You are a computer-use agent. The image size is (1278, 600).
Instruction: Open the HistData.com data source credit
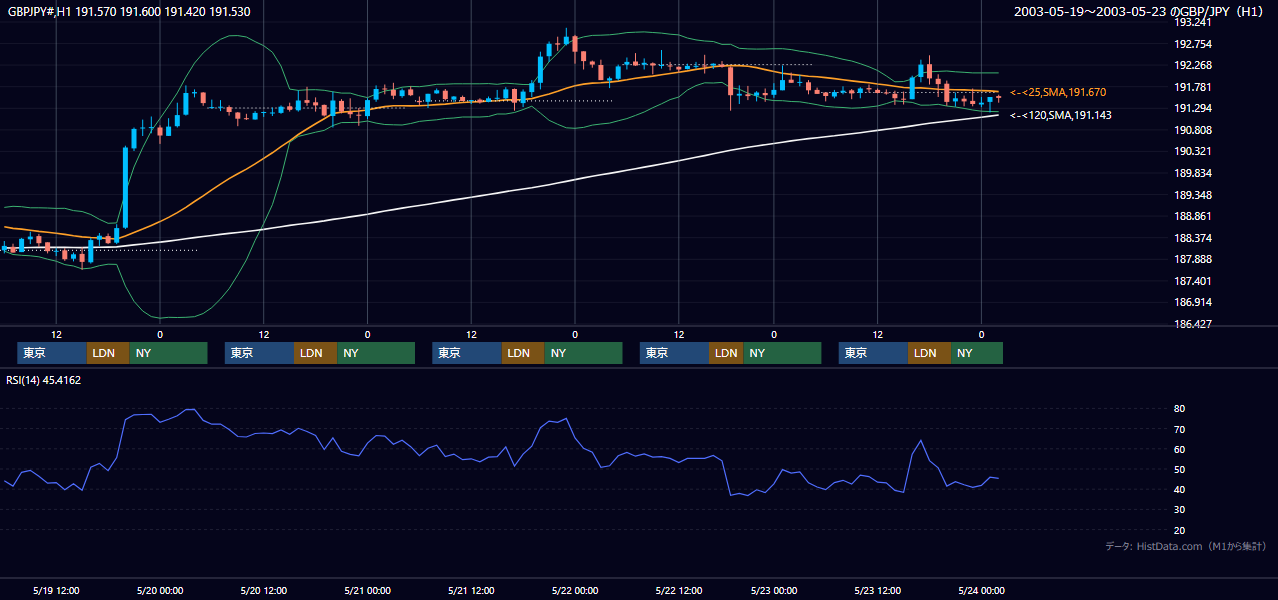click(x=1186, y=546)
